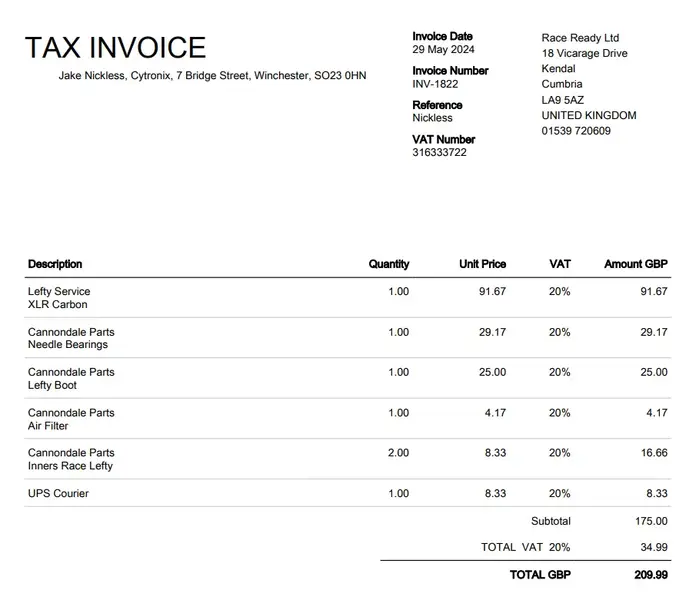
Task: Select the Needle Bearings line
Action: coord(68,345)
